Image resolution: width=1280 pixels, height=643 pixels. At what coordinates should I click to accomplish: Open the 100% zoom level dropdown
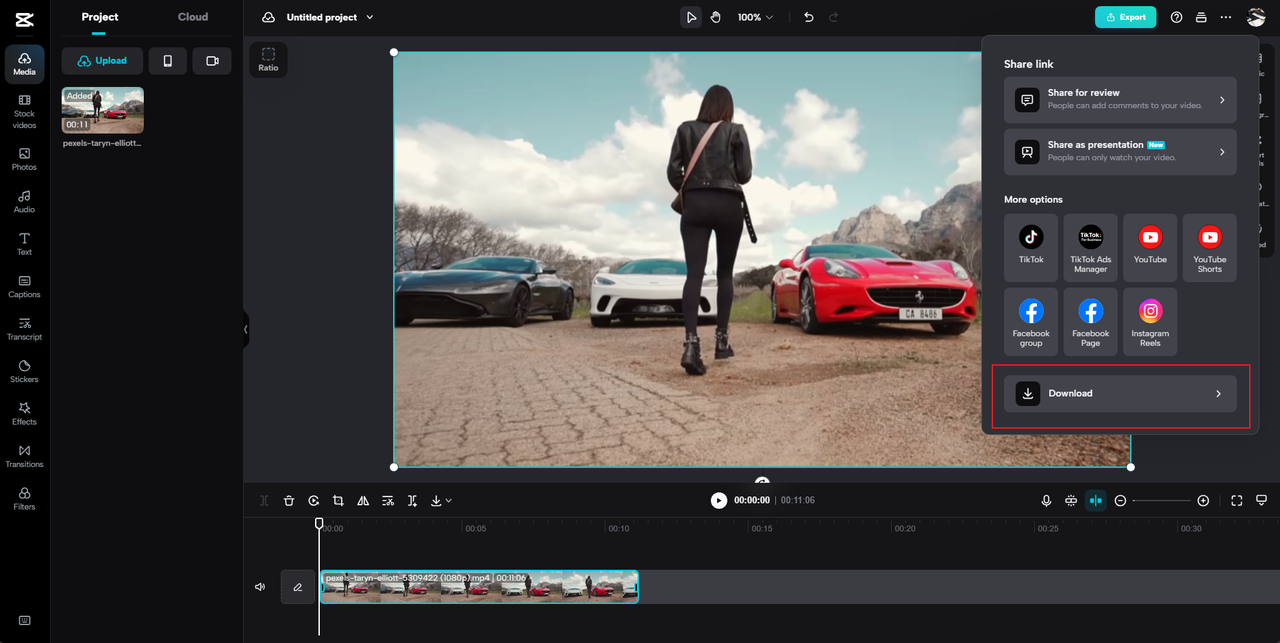coord(755,17)
